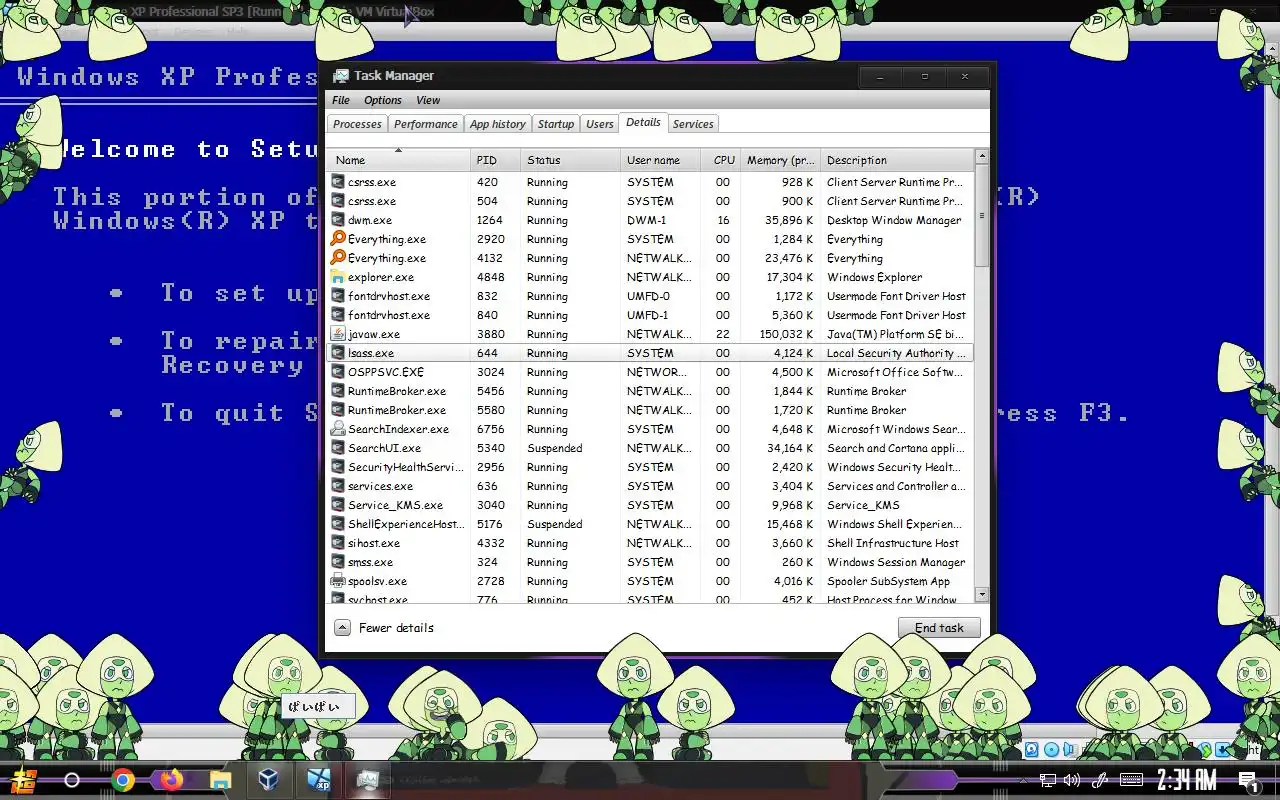Viewport: 1280px width, 800px height.
Task: Click the End task button
Action: (939, 628)
